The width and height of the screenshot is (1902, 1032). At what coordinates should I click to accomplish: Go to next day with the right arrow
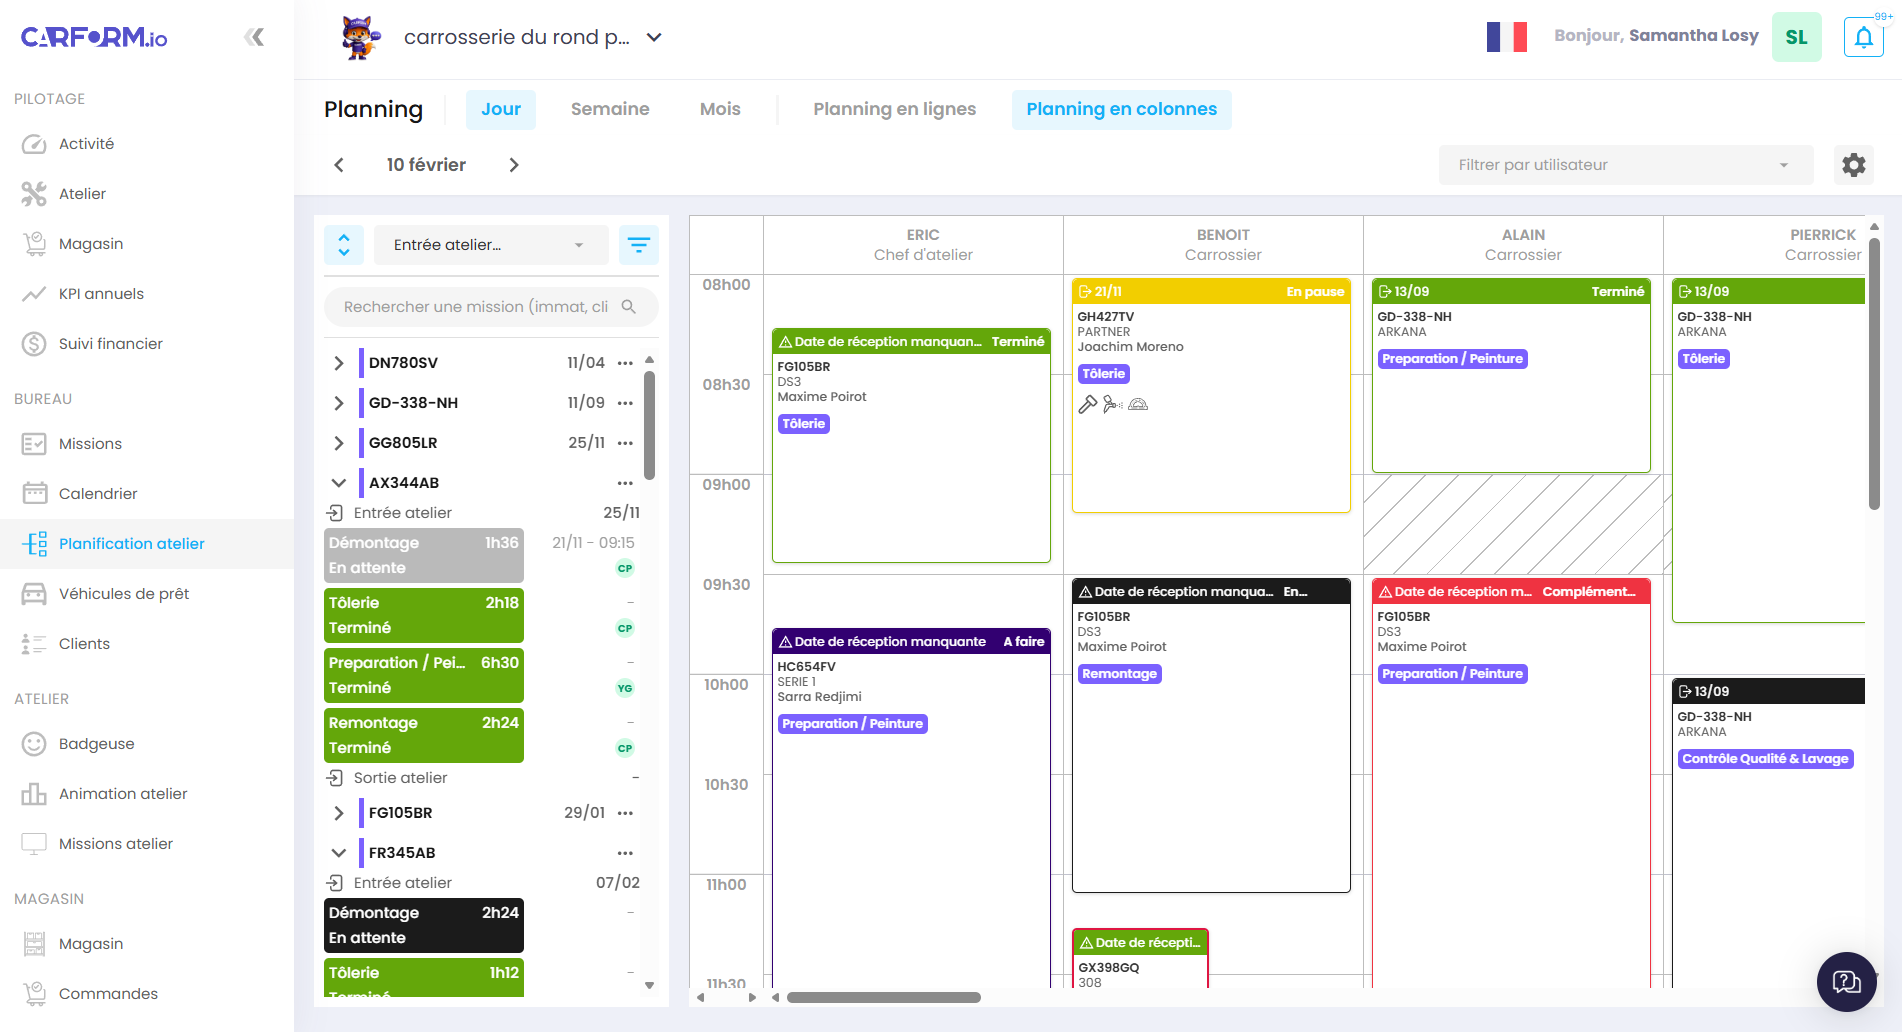click(514, 164)
